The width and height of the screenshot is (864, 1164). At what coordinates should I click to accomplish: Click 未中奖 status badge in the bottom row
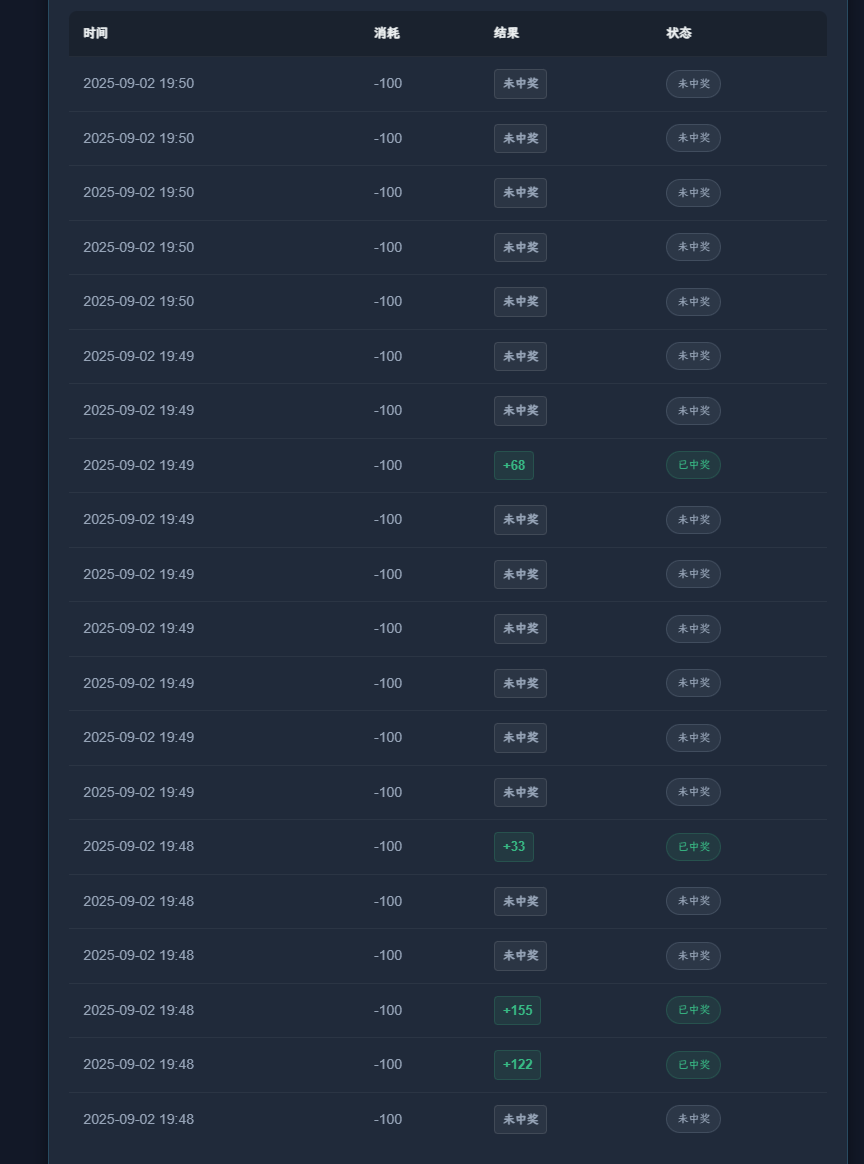(693, 1119)
